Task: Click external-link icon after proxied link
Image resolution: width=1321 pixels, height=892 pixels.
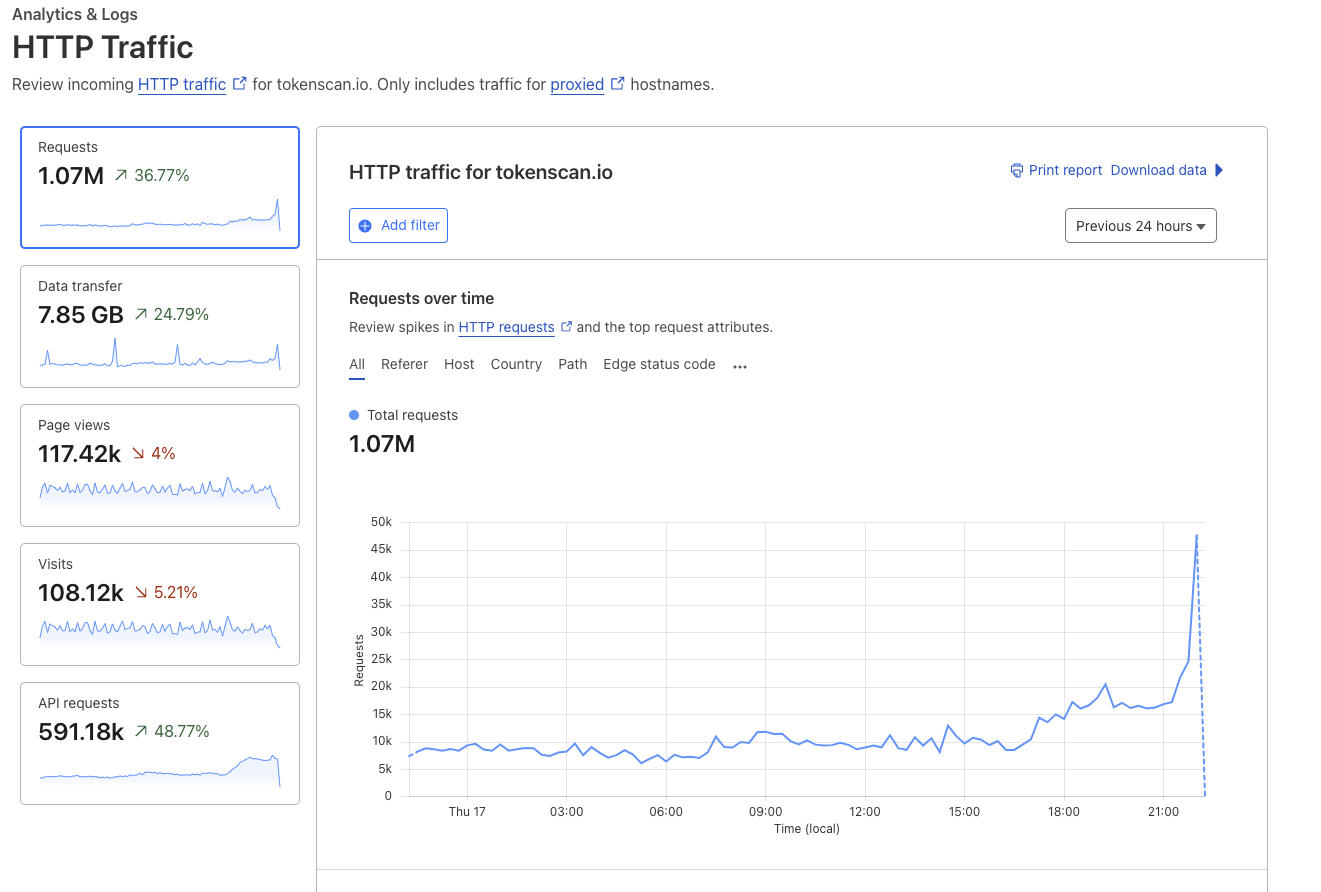Action: tap(617, 84)
